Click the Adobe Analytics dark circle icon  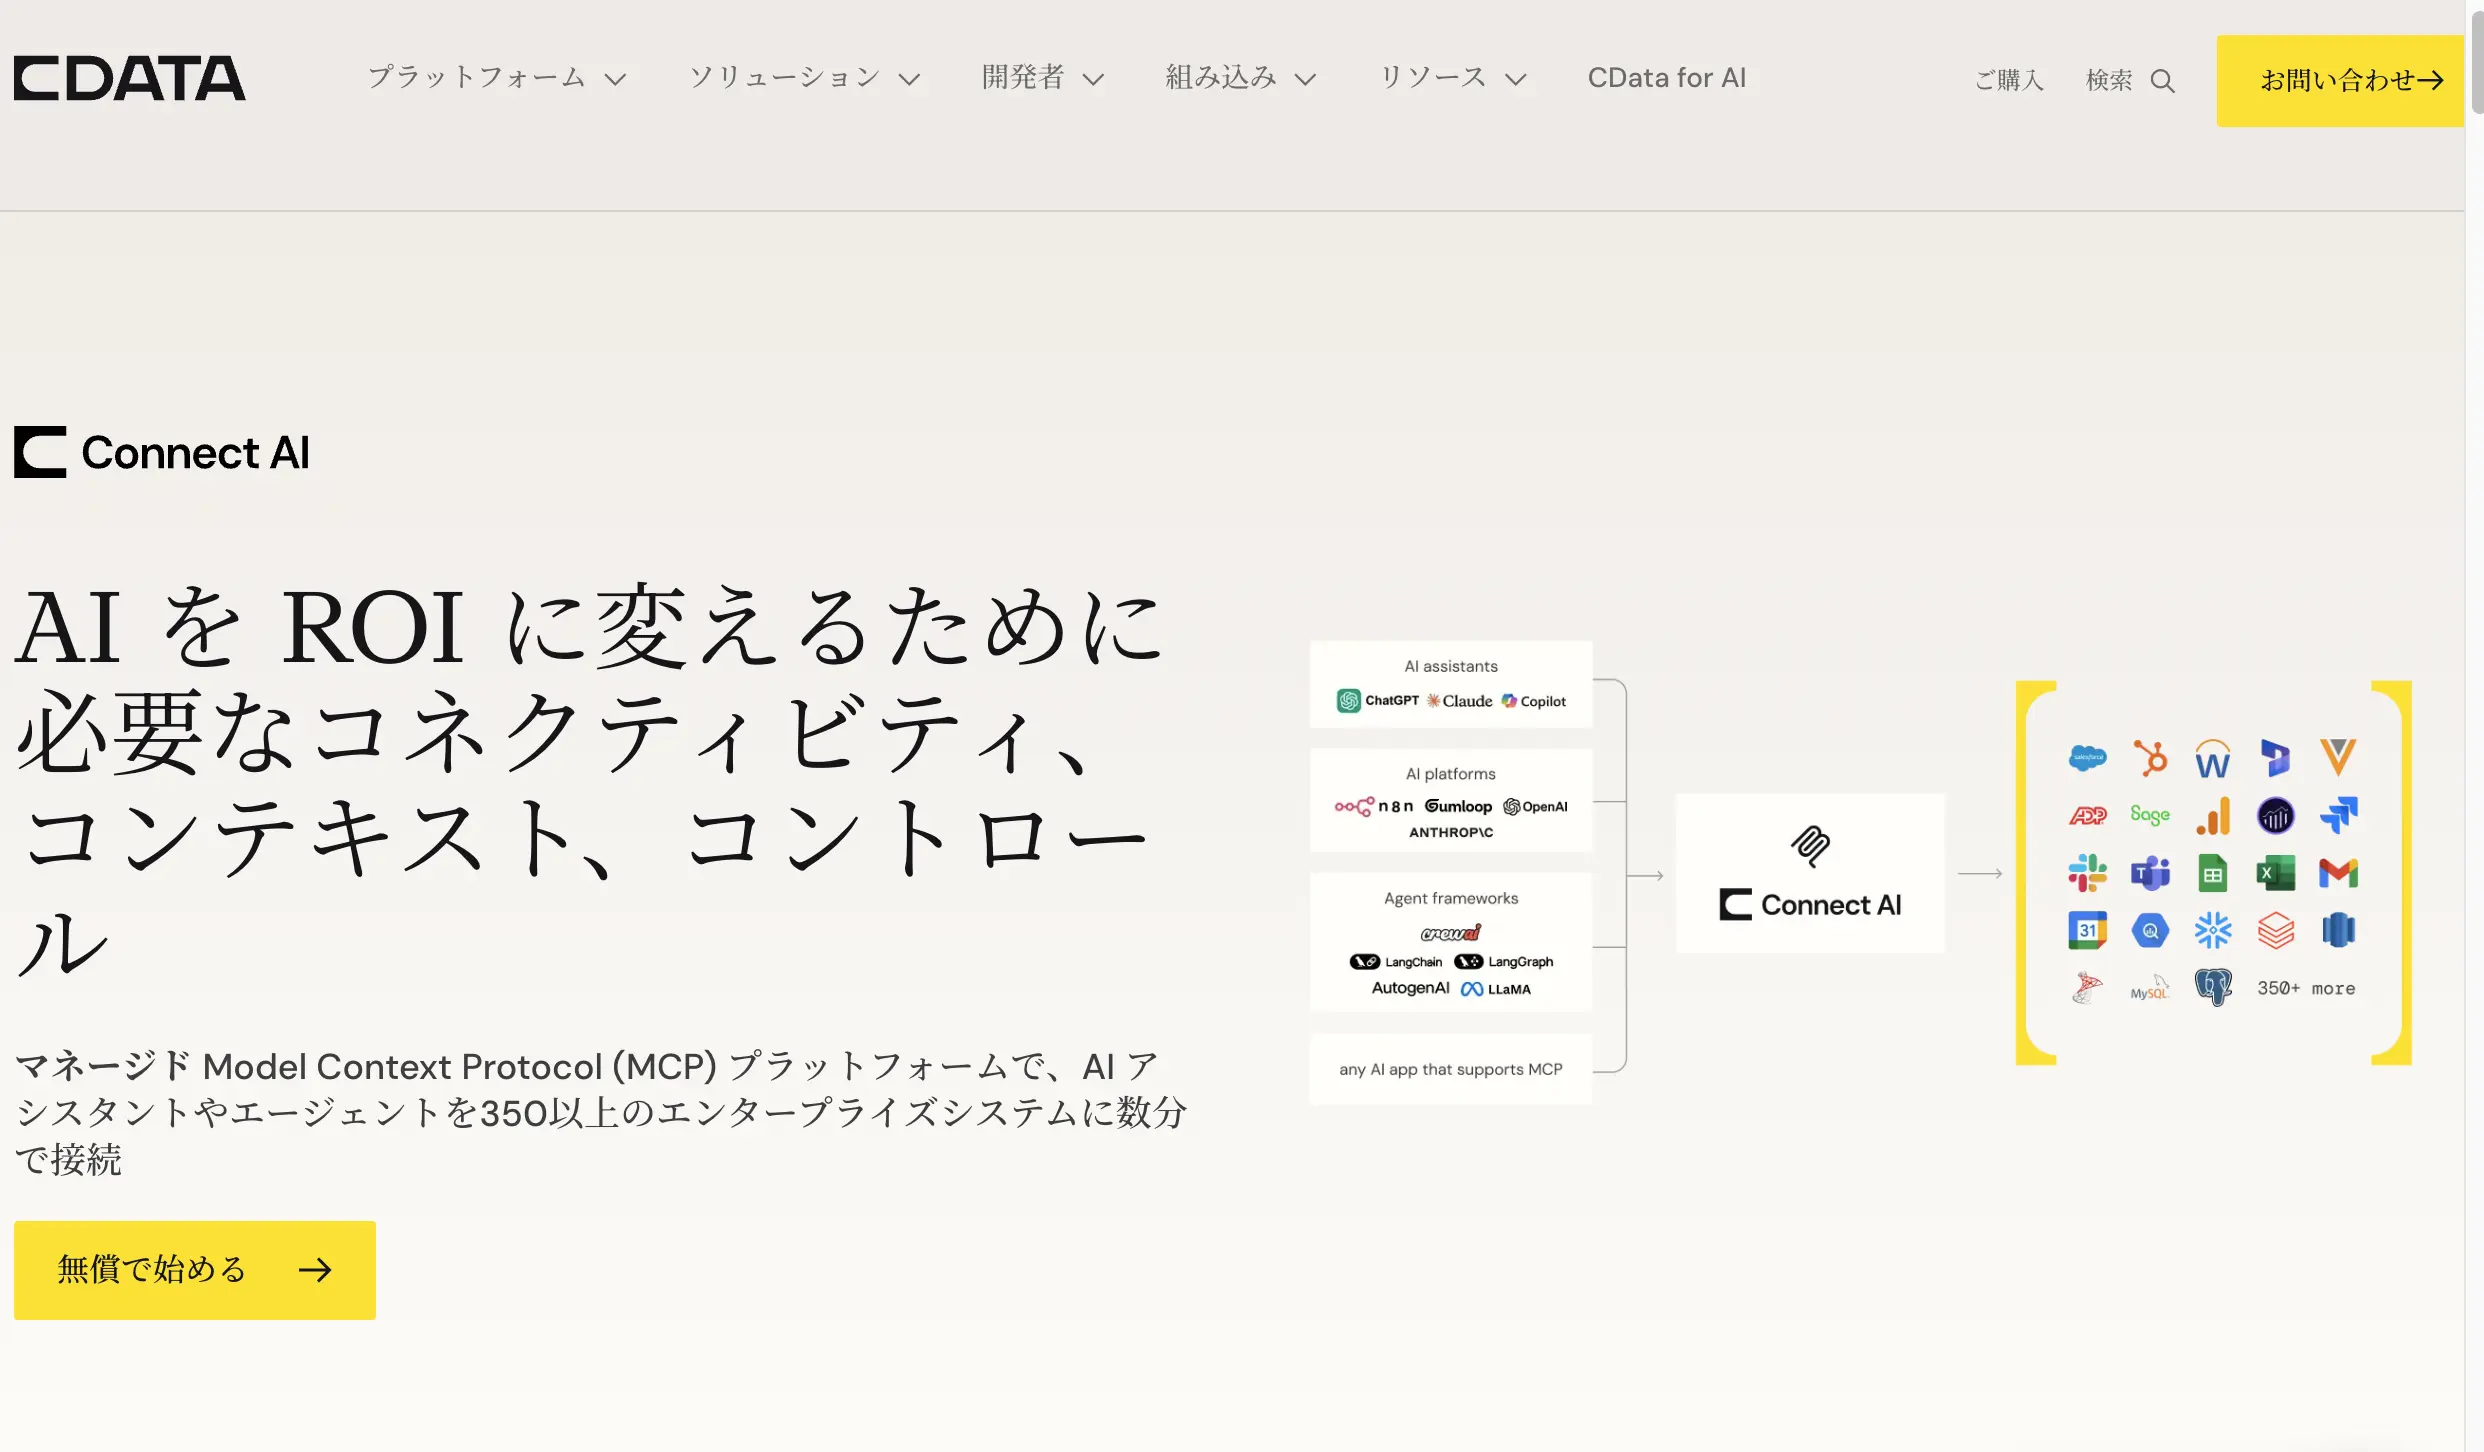point(2275,816)
